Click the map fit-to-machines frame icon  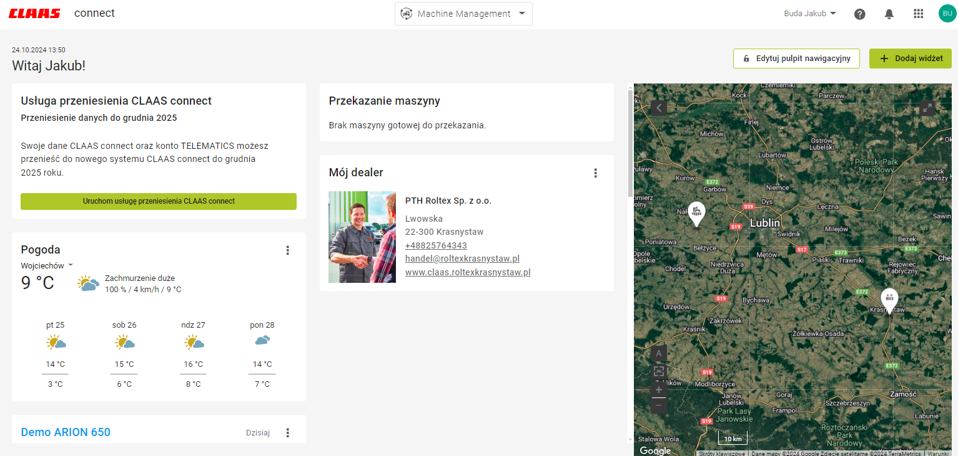[658, 371]
